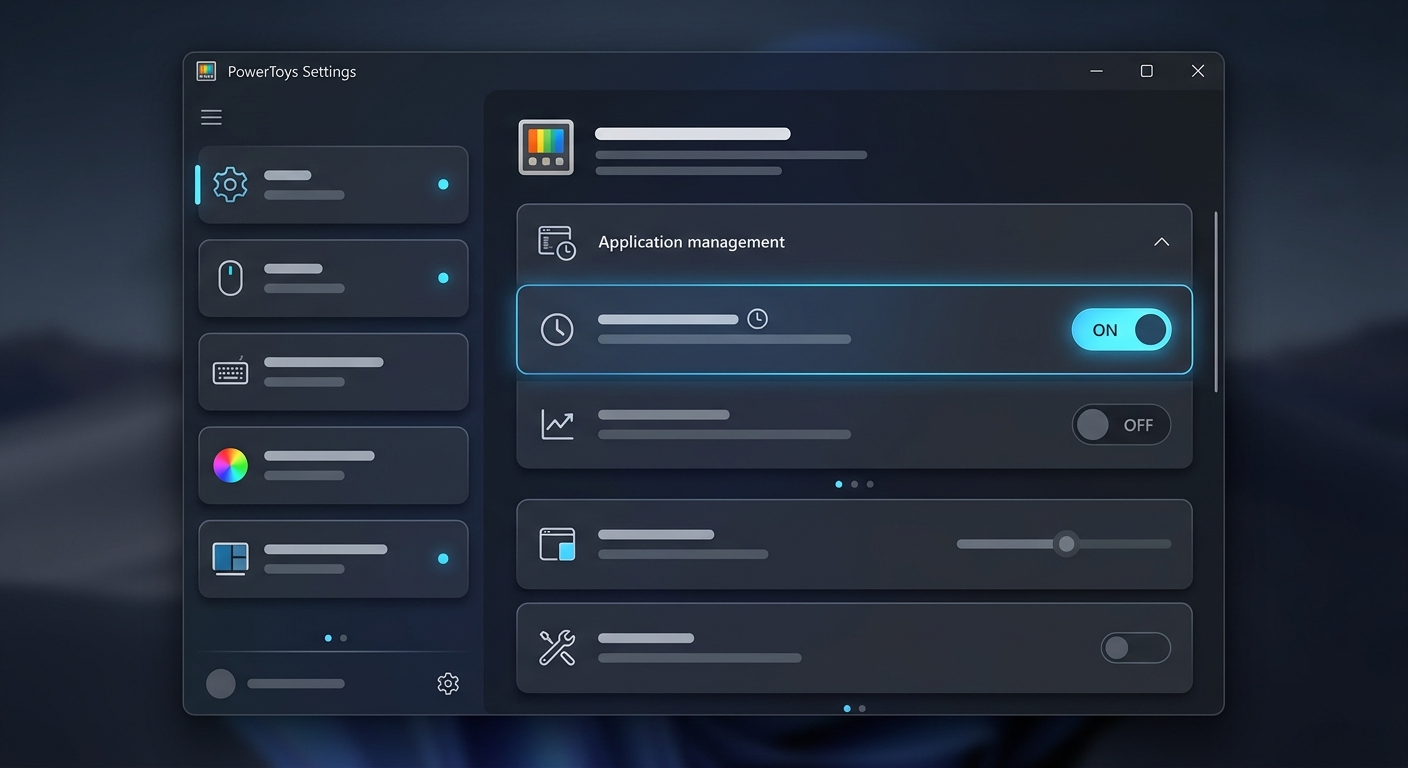The image size is (1408, 768).
Task: Click the slider in the window row
Action: 1064,544
